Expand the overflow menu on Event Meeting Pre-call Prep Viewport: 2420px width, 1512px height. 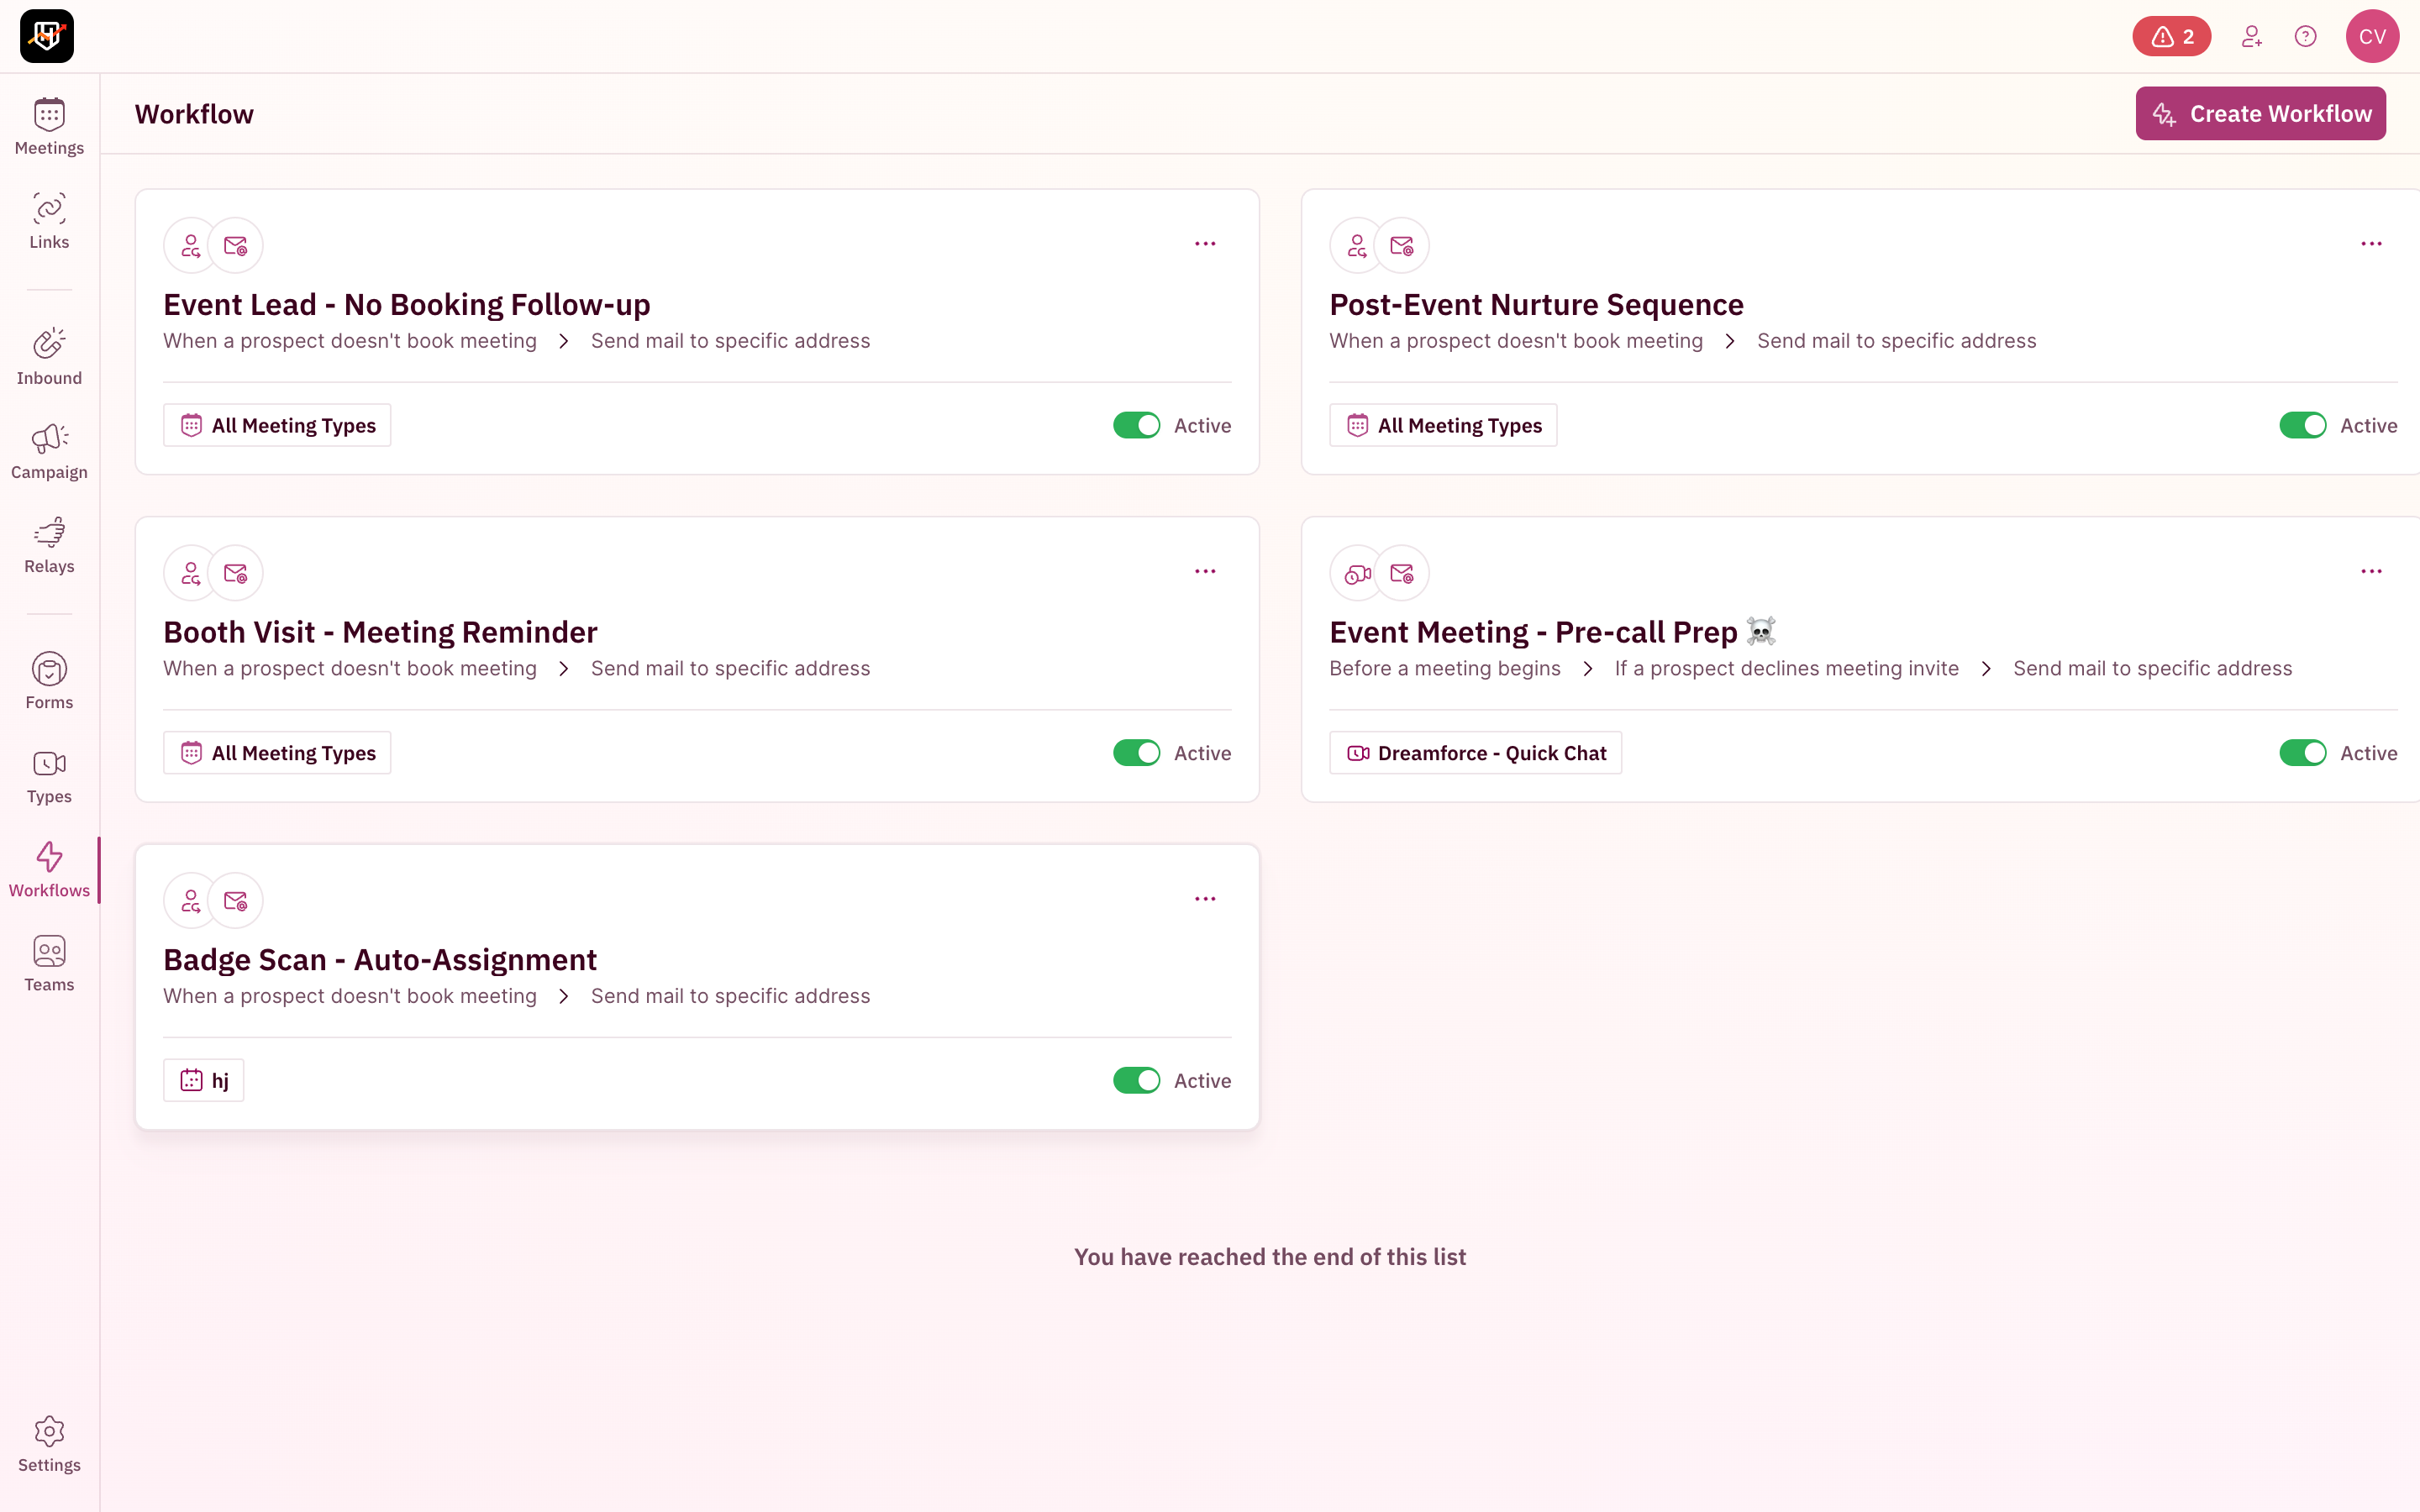(2372, 571)
